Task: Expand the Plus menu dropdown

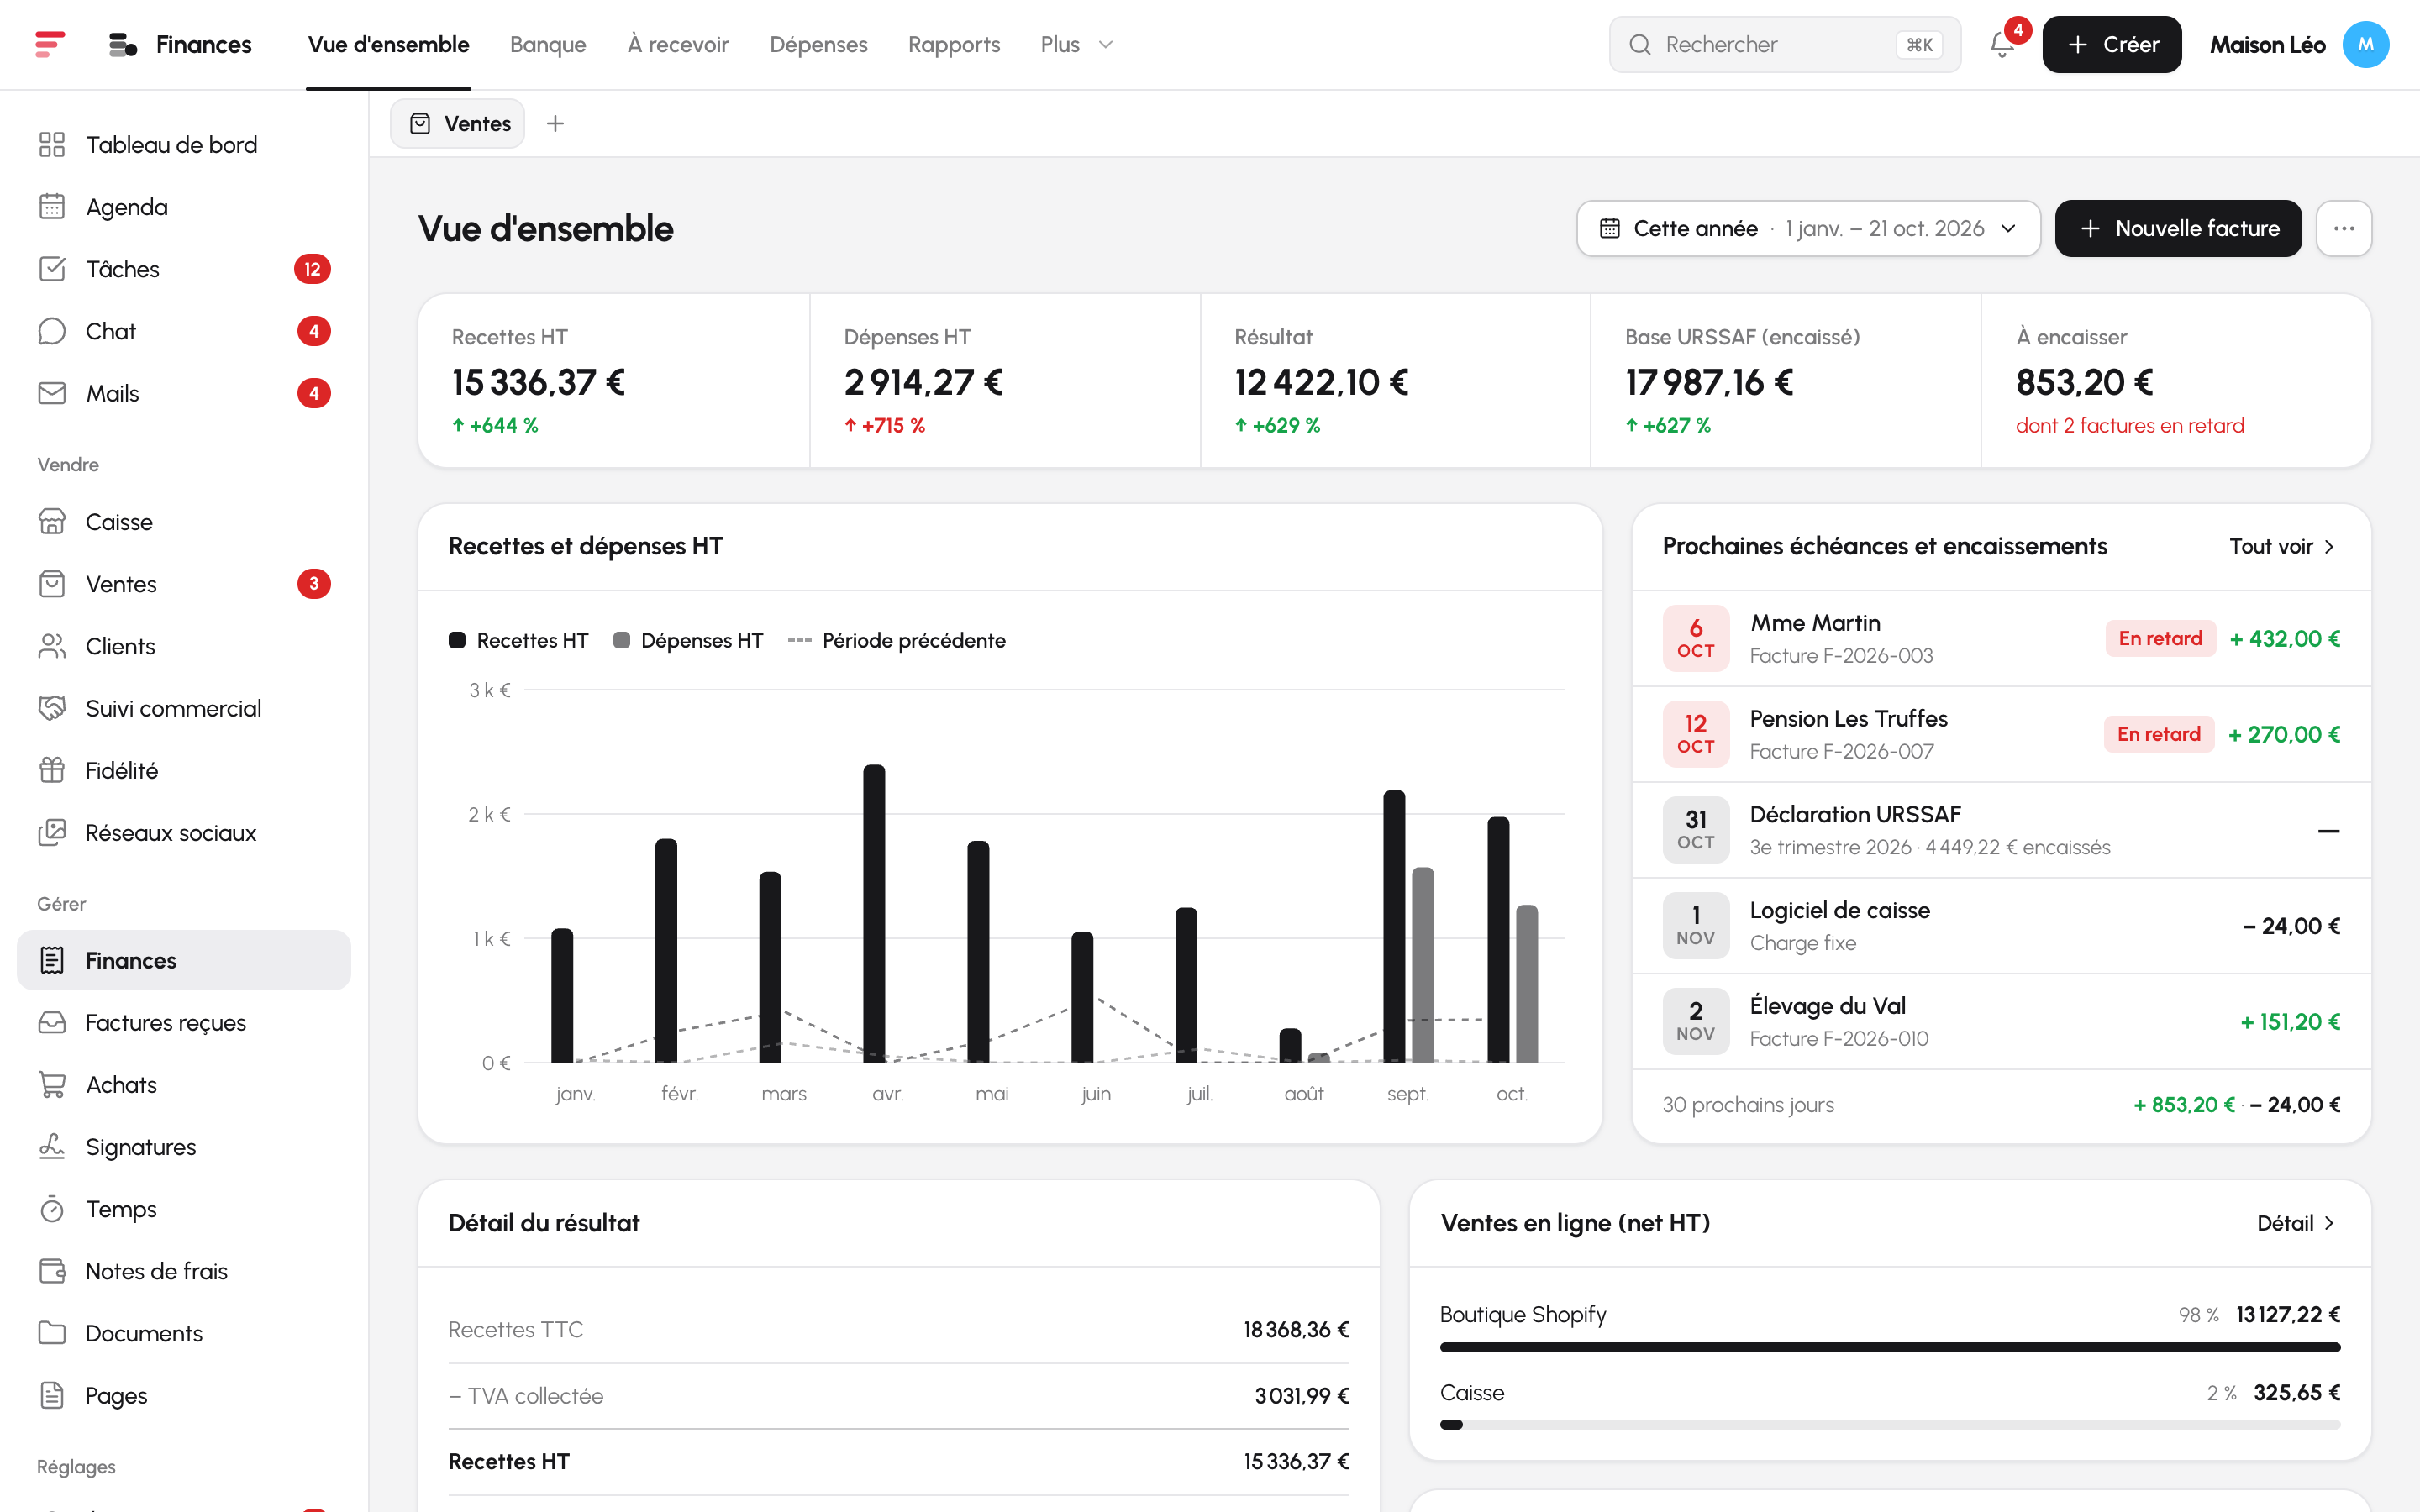Action: click(x=1077, y=44)
